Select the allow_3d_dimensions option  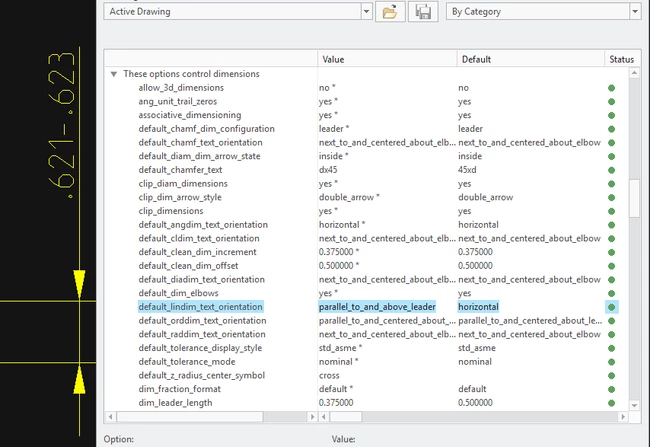[181, 88]
